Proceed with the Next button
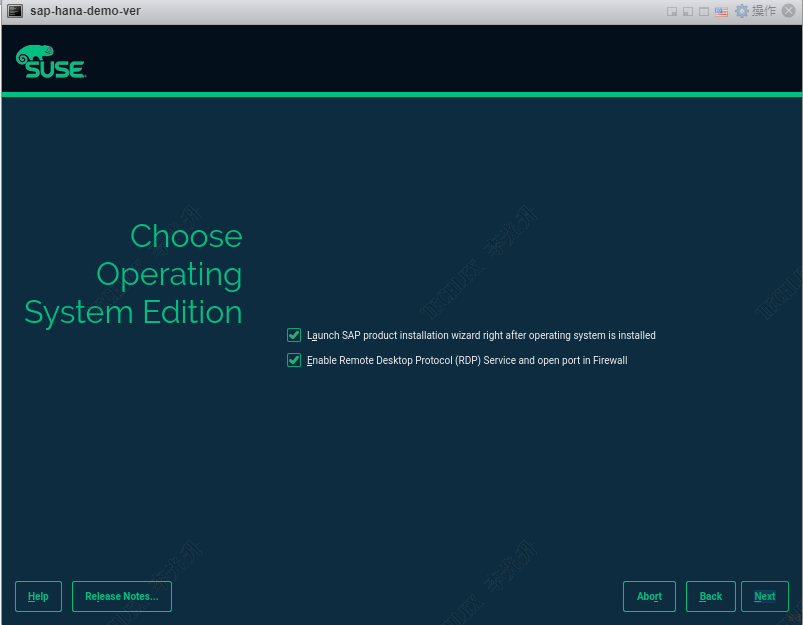This screenshot has width=803, height=625. pos(765,596)
